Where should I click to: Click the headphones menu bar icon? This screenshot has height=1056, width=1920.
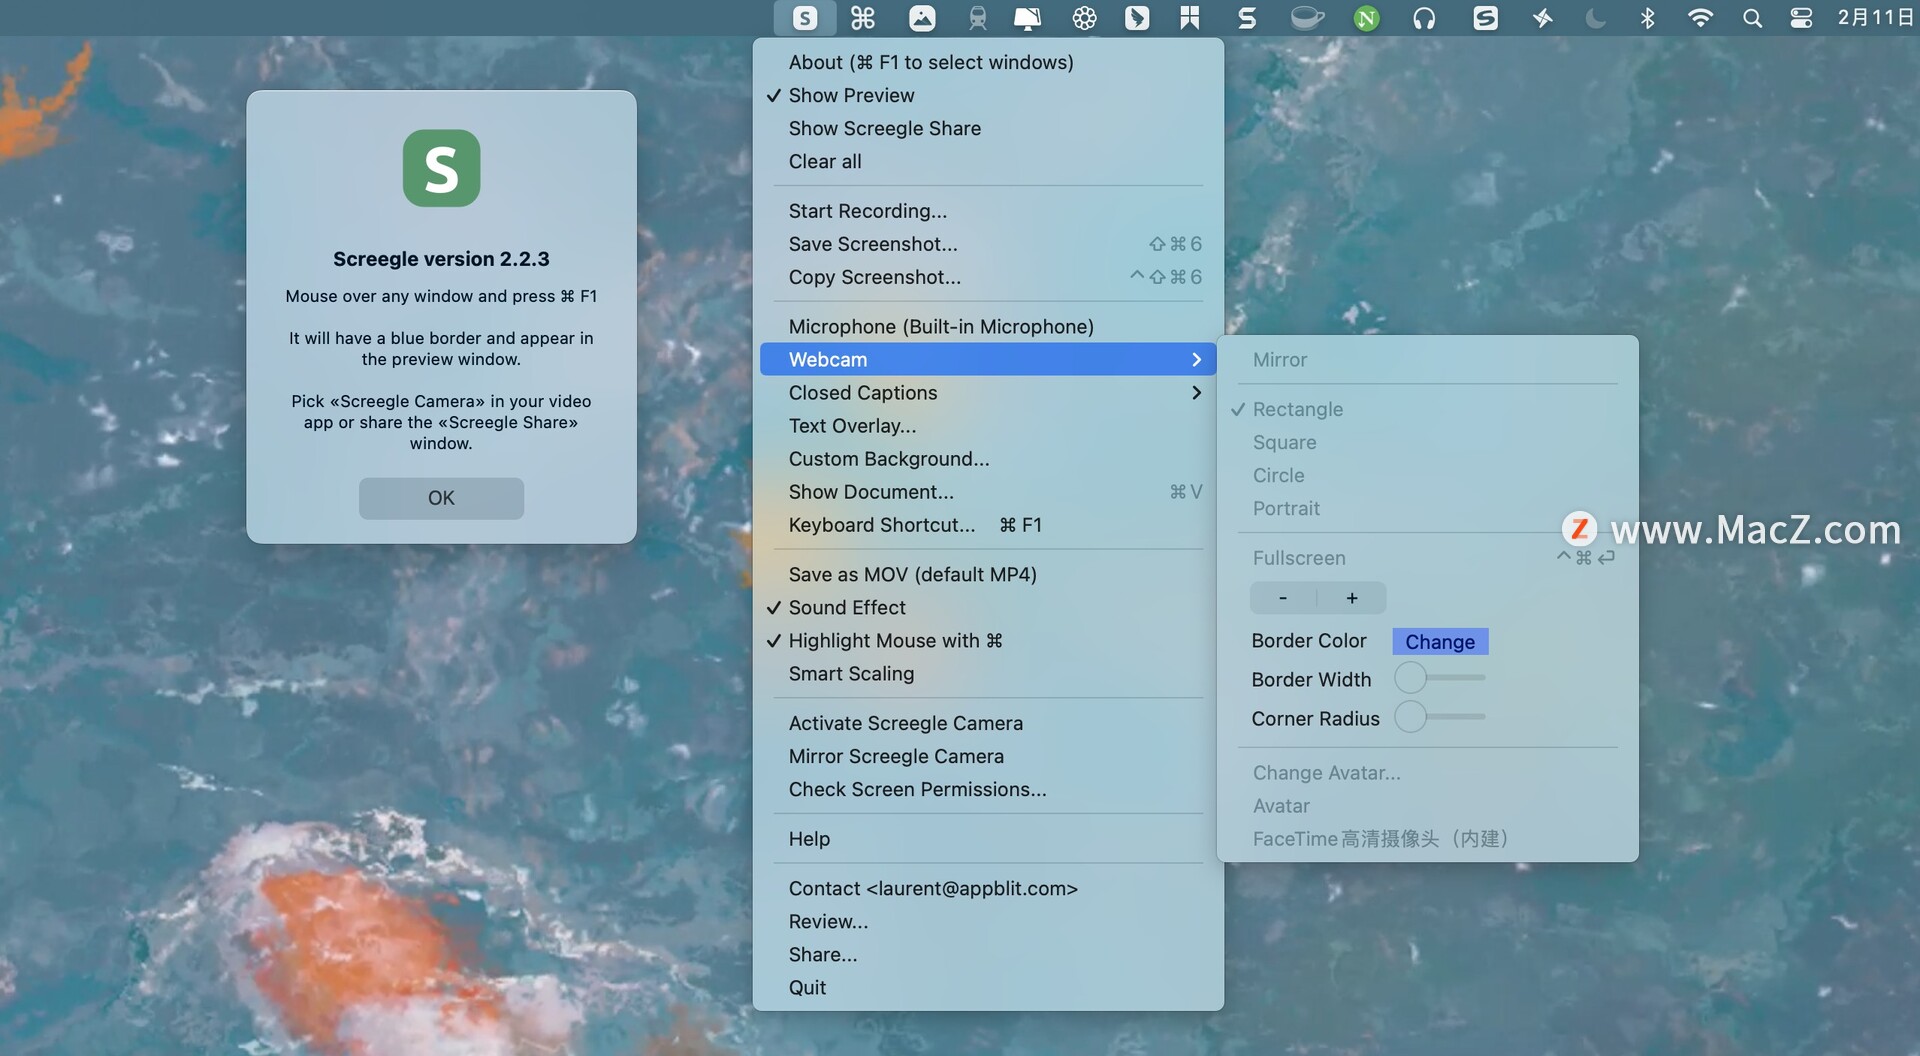click(x=1423, y=18)
